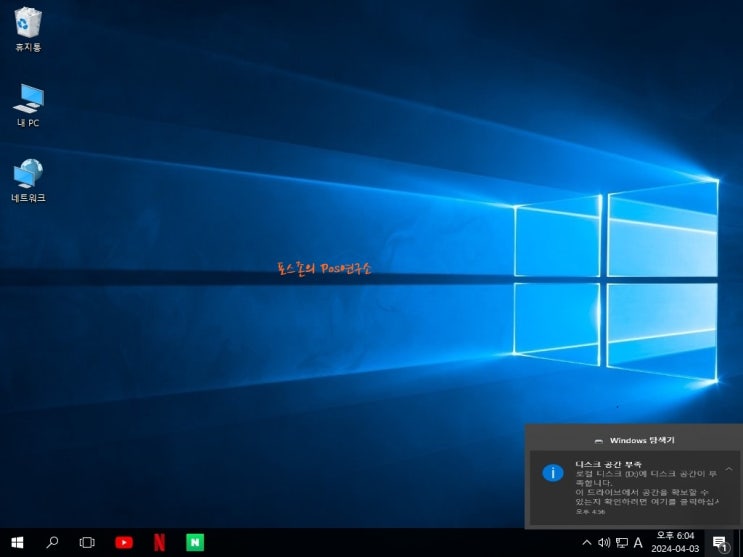Show hidden system tray icons
Screen dimensions: 743x557
click(x=587, y=542)
